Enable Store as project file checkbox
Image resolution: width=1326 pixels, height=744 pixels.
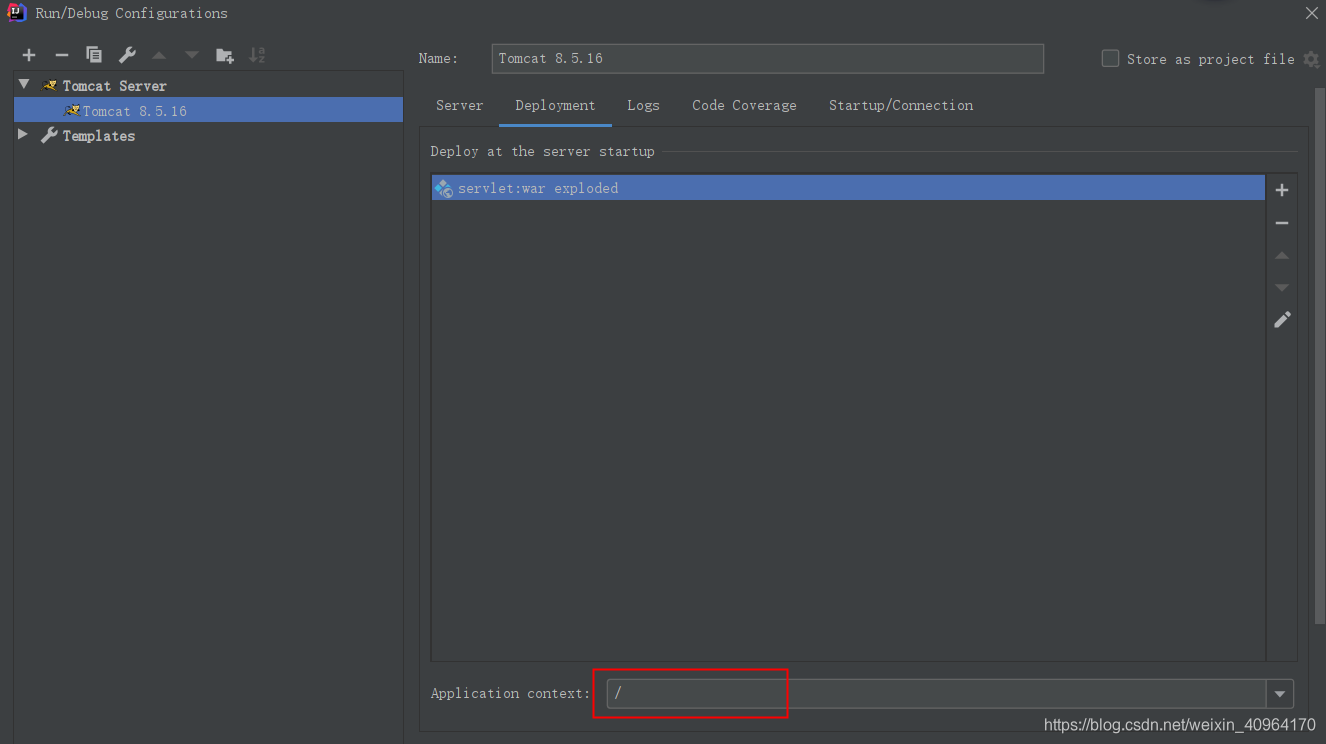click(x=1110, y=59)
